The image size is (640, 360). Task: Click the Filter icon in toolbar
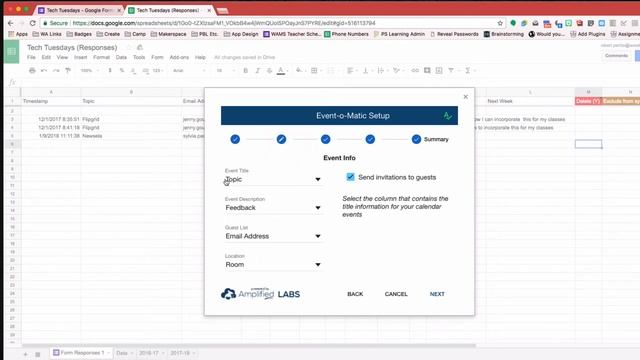click(x=451, y=71)
